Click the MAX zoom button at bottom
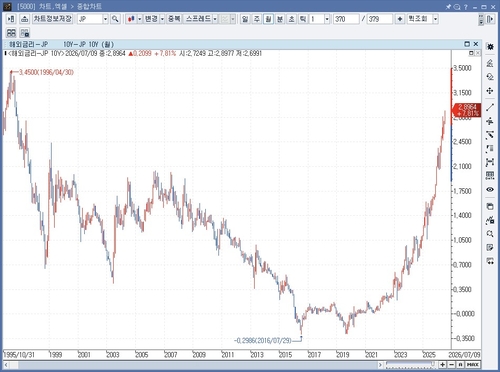500x372 pixels. (473, 365)
